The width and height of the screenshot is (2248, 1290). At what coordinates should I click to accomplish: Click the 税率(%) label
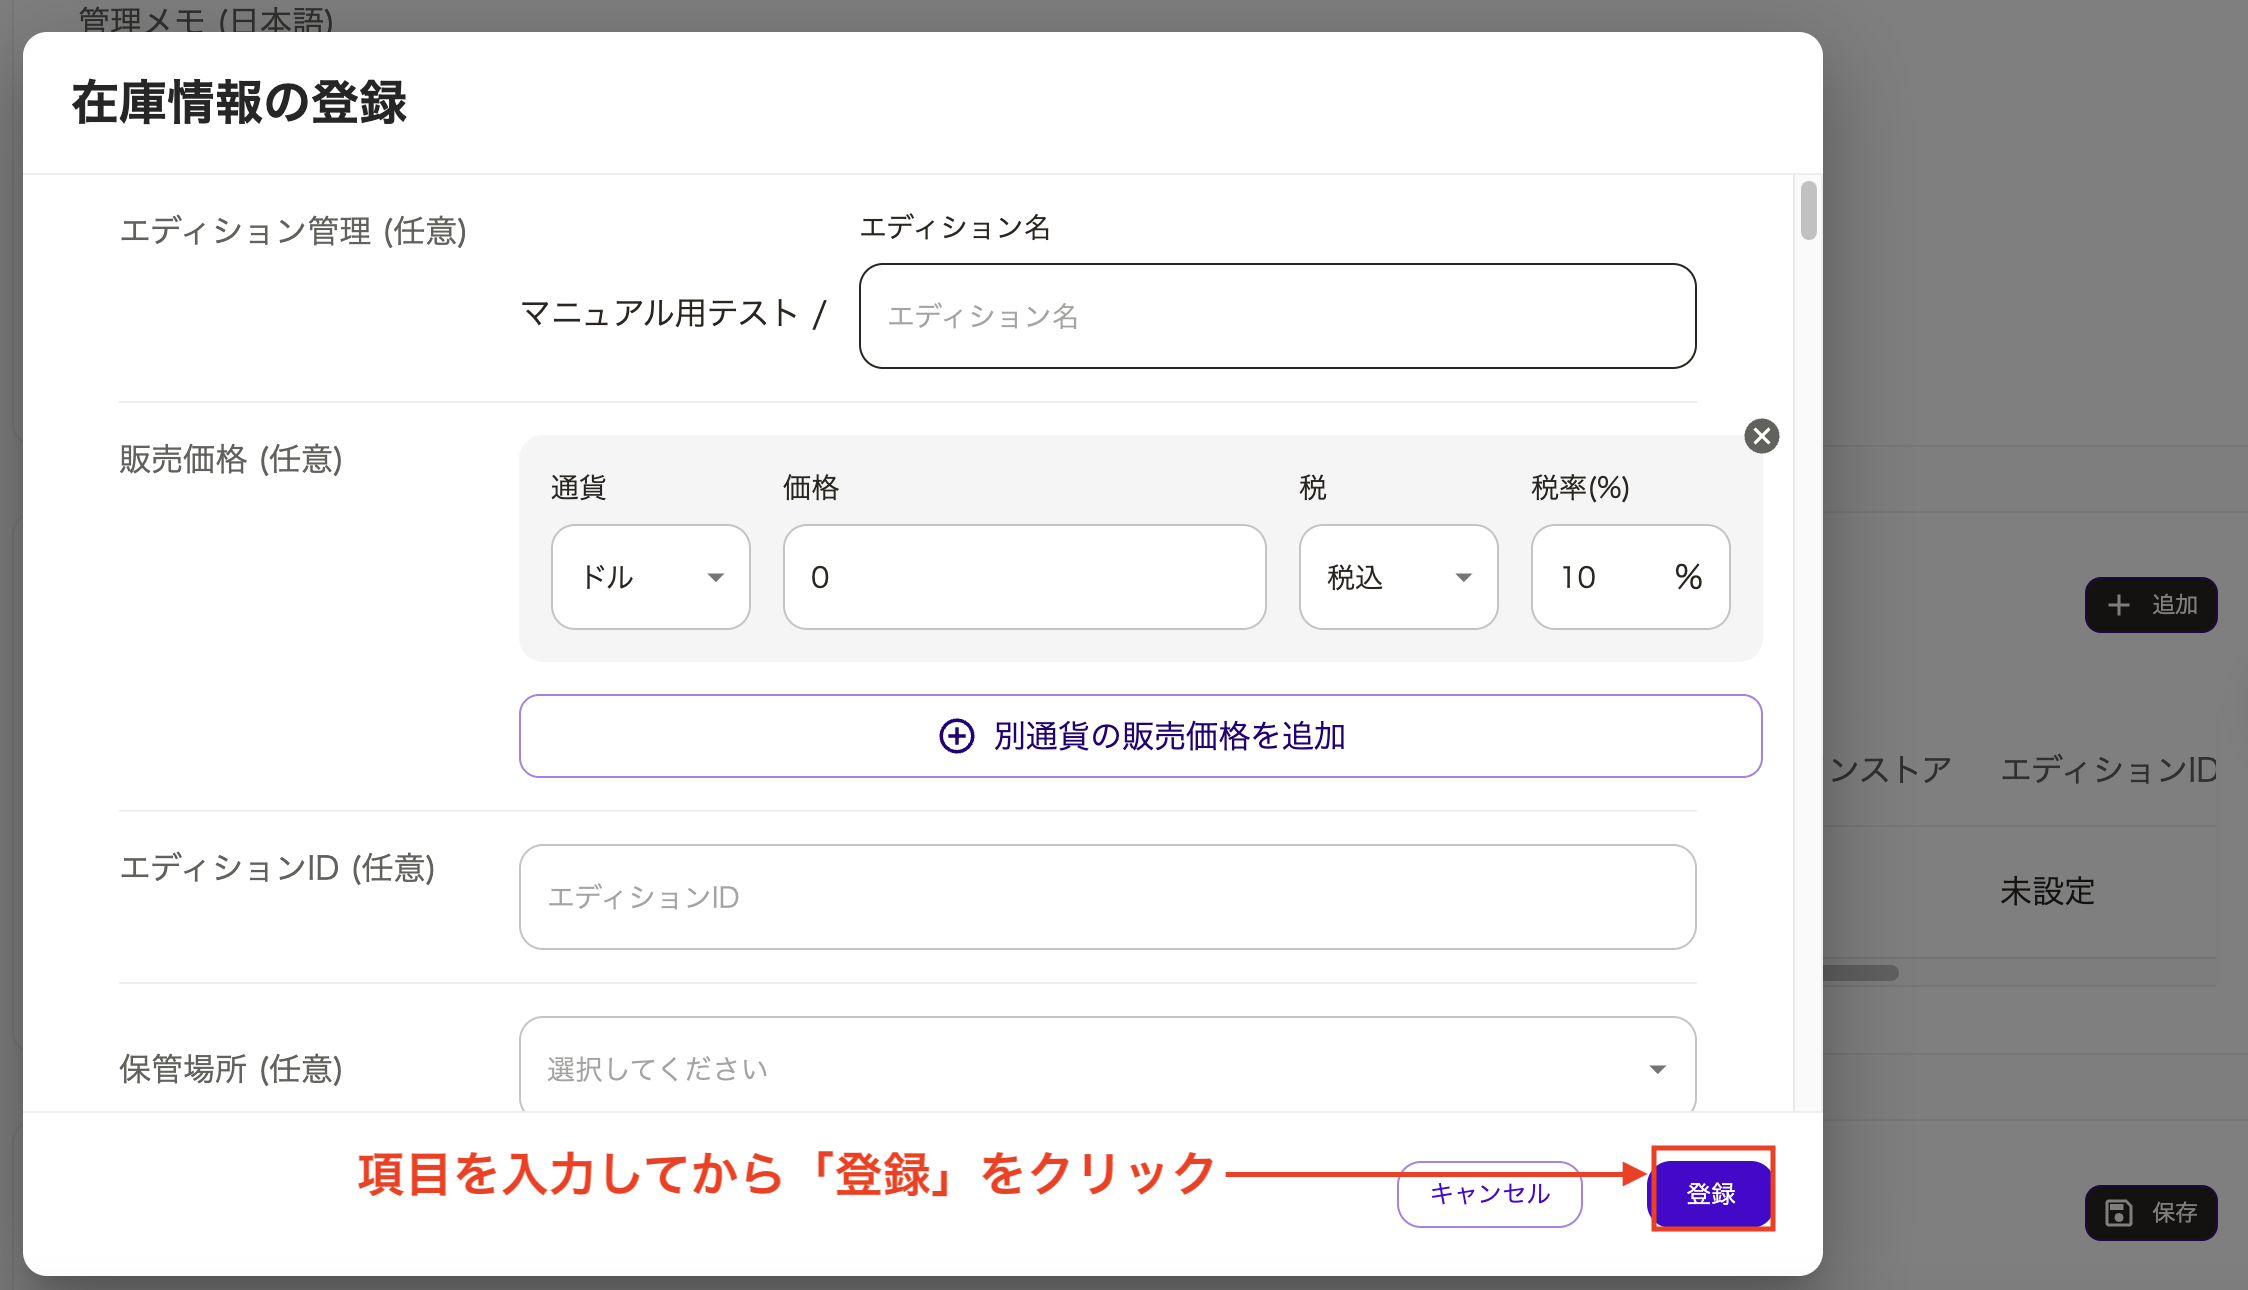[1580, 487]
